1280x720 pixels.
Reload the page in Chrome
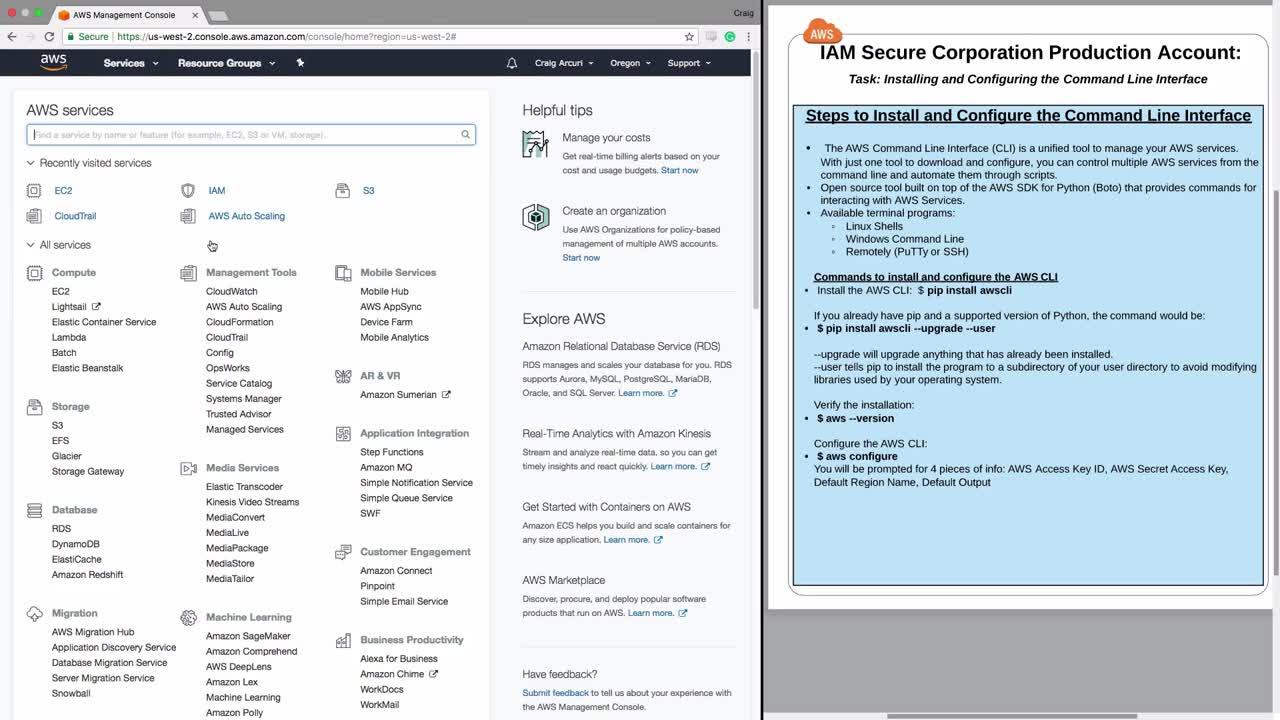(x=49, y=37)
